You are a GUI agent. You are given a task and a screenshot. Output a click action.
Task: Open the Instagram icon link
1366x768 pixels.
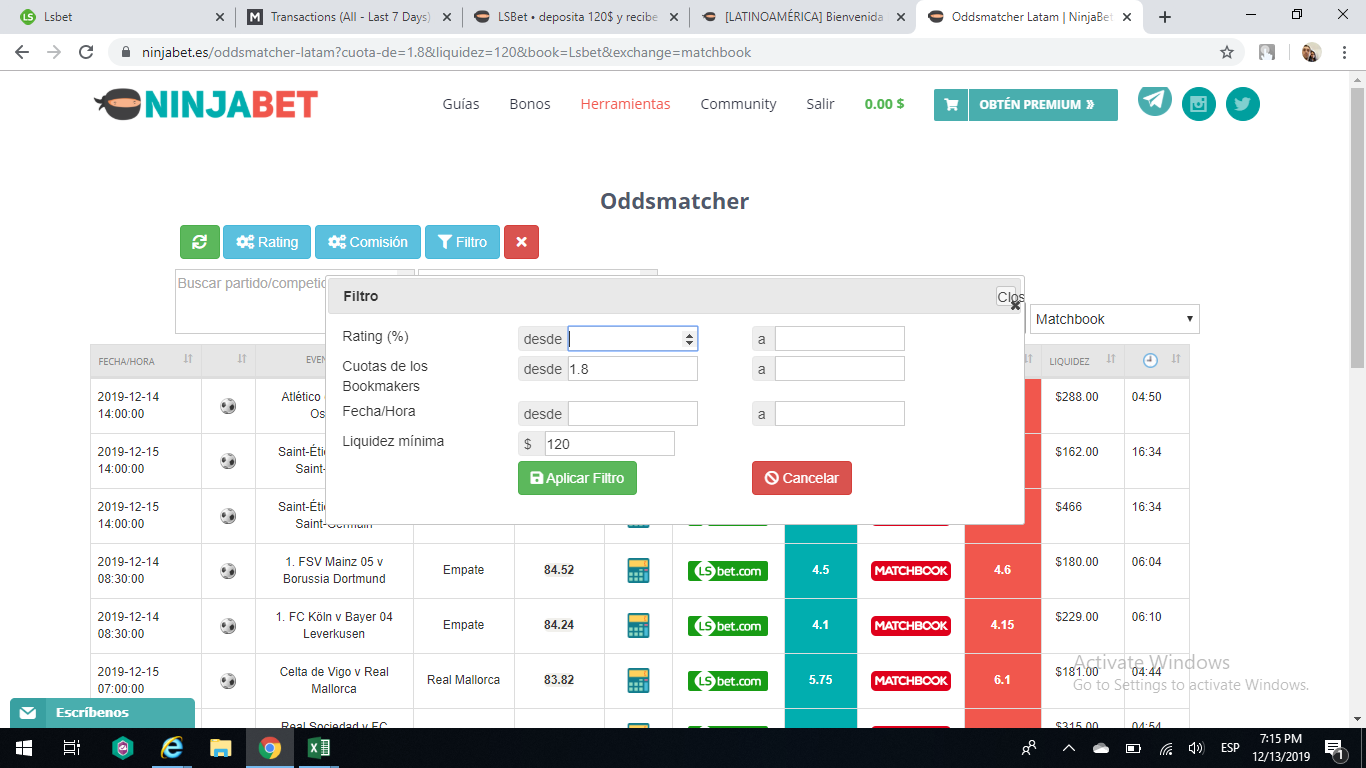click(x=1199, y=104)
